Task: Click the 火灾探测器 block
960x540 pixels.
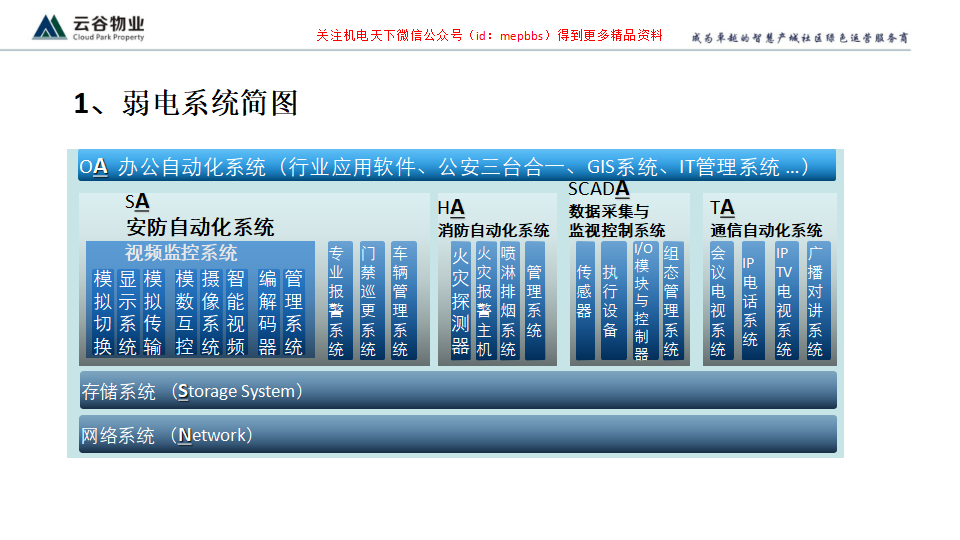Action: (x=460, y=300)
